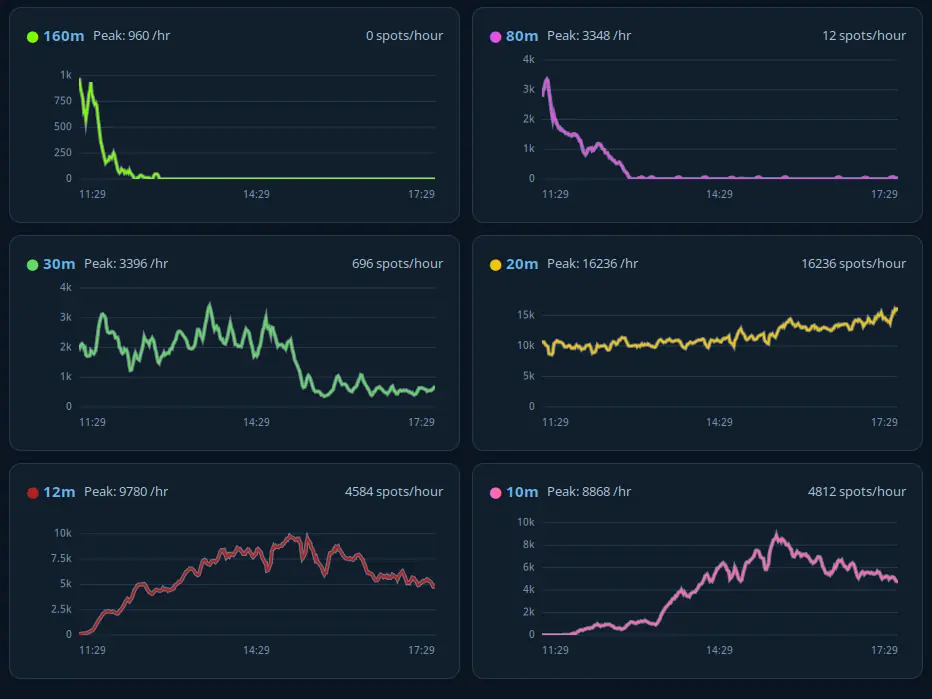Click the 'Peak: 8868 /hr' label
Image resolution: width=932 pixels, height=699 pixels.
click(589, 492)
